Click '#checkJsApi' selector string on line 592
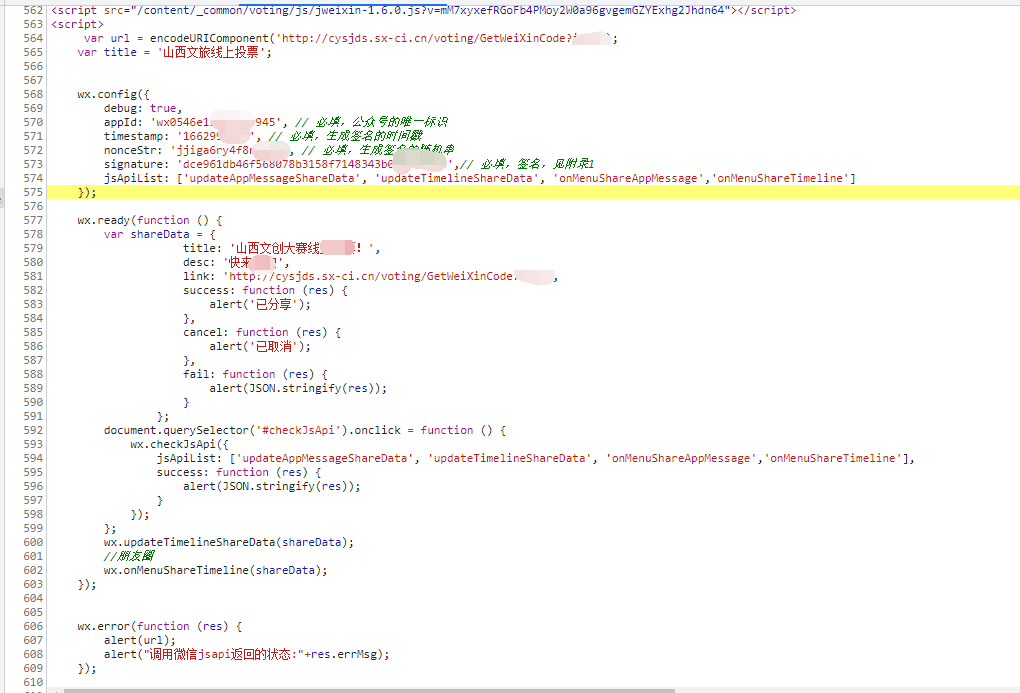The image size is (1020, 693). (x=298, y=430)
